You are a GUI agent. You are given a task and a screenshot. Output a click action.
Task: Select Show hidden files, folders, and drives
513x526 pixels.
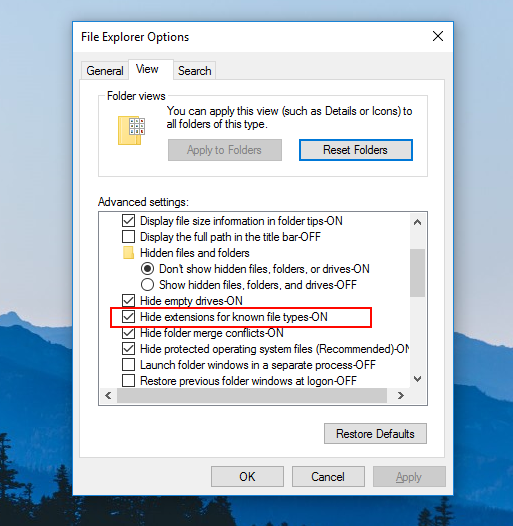[147, 285]
